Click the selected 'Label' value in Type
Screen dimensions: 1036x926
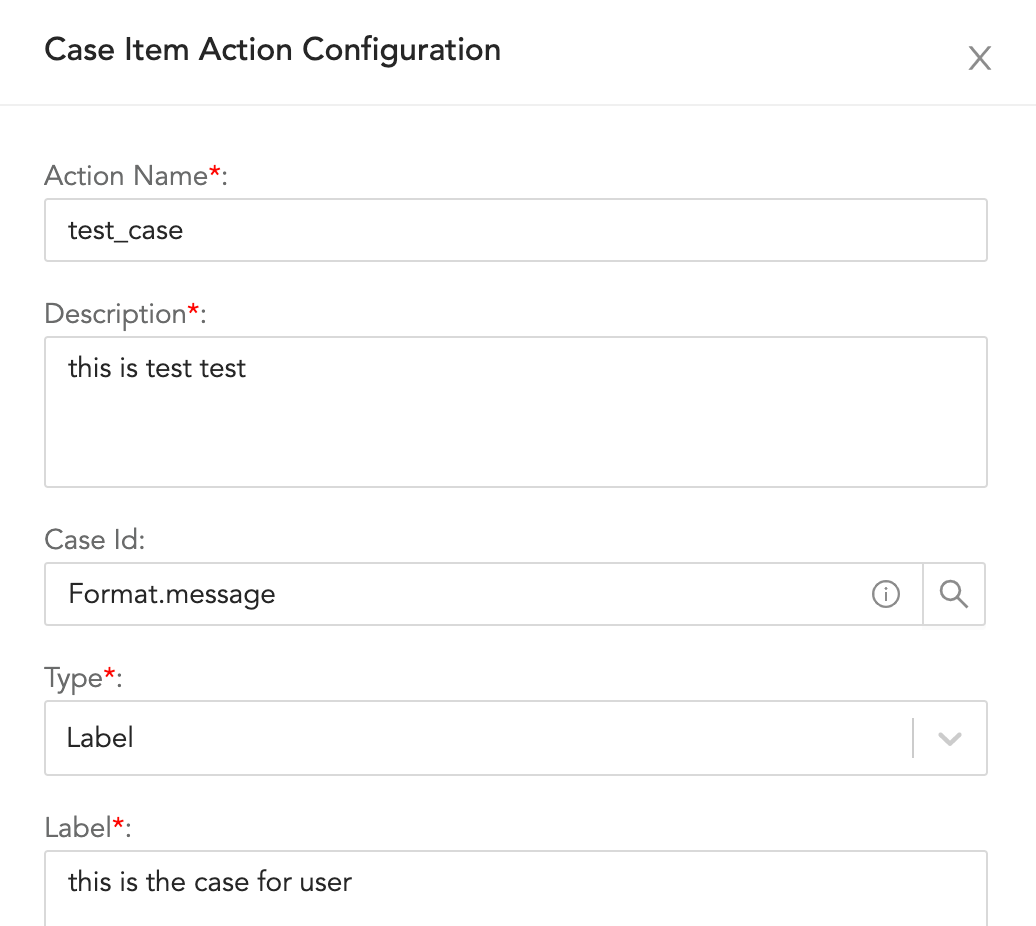pos(100,739)
